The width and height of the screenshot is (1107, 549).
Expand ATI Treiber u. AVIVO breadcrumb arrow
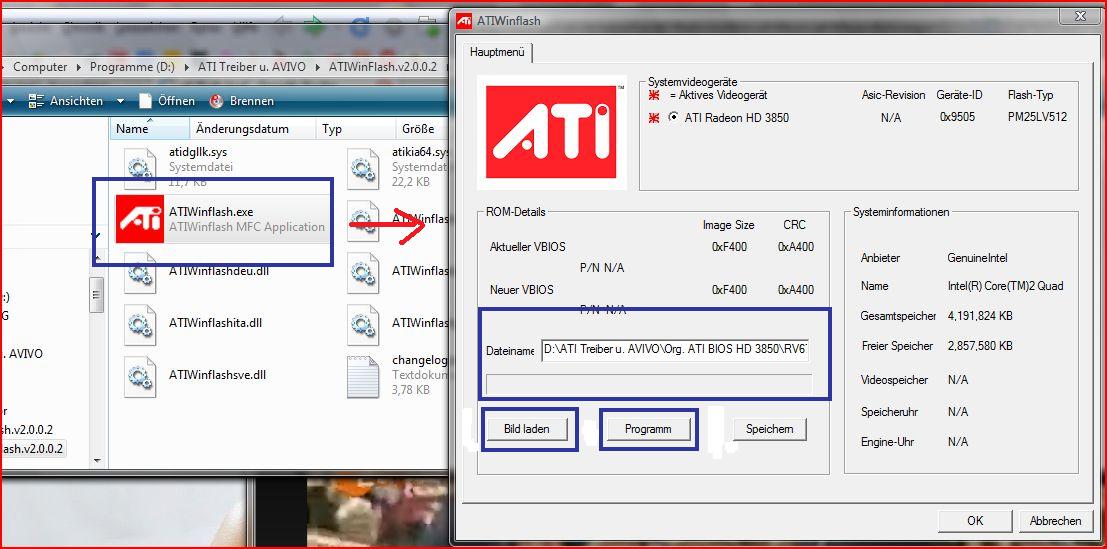pos(318,67)
